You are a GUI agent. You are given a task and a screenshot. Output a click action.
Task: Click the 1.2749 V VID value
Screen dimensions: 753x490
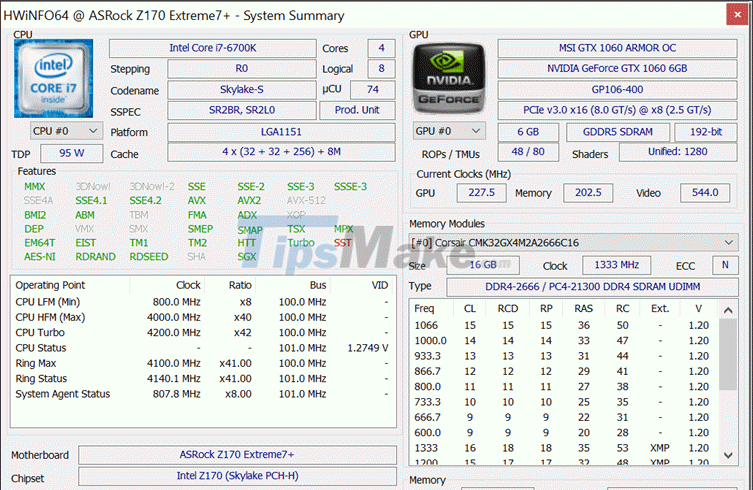click(x=368, y=348)
